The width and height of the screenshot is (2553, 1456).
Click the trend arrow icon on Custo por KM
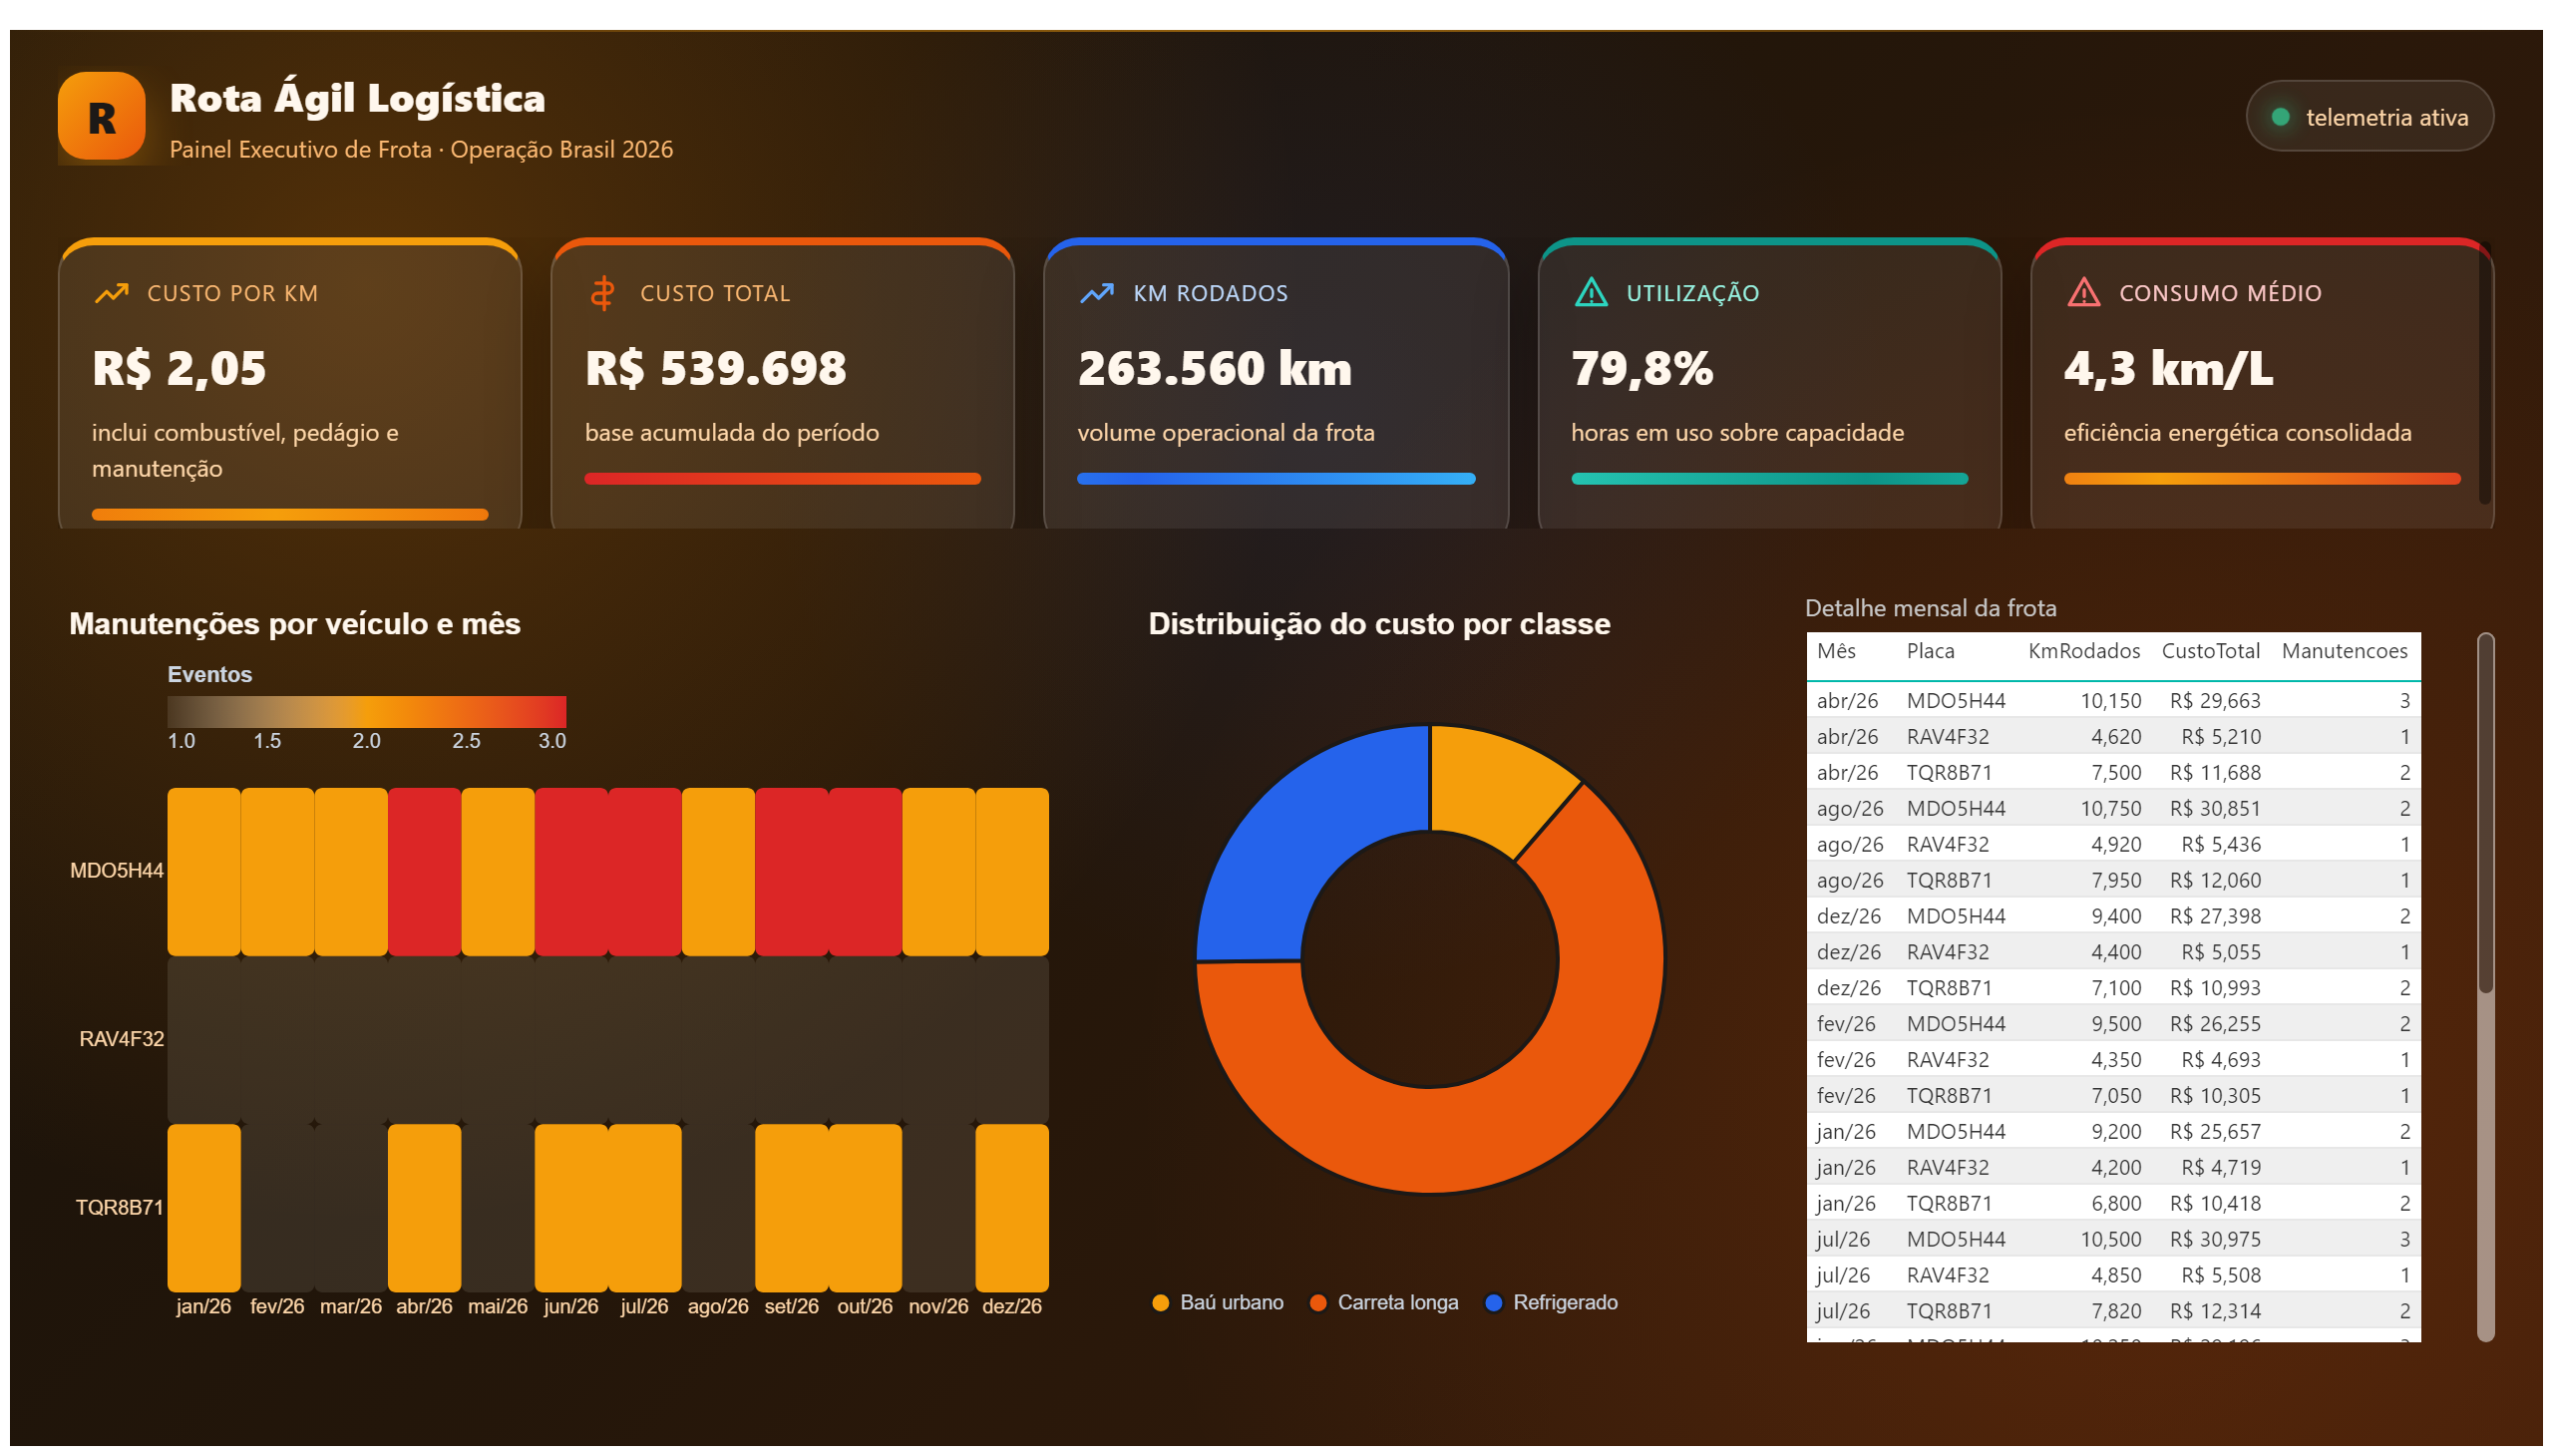pyautogui.click(x=111, y=293)
